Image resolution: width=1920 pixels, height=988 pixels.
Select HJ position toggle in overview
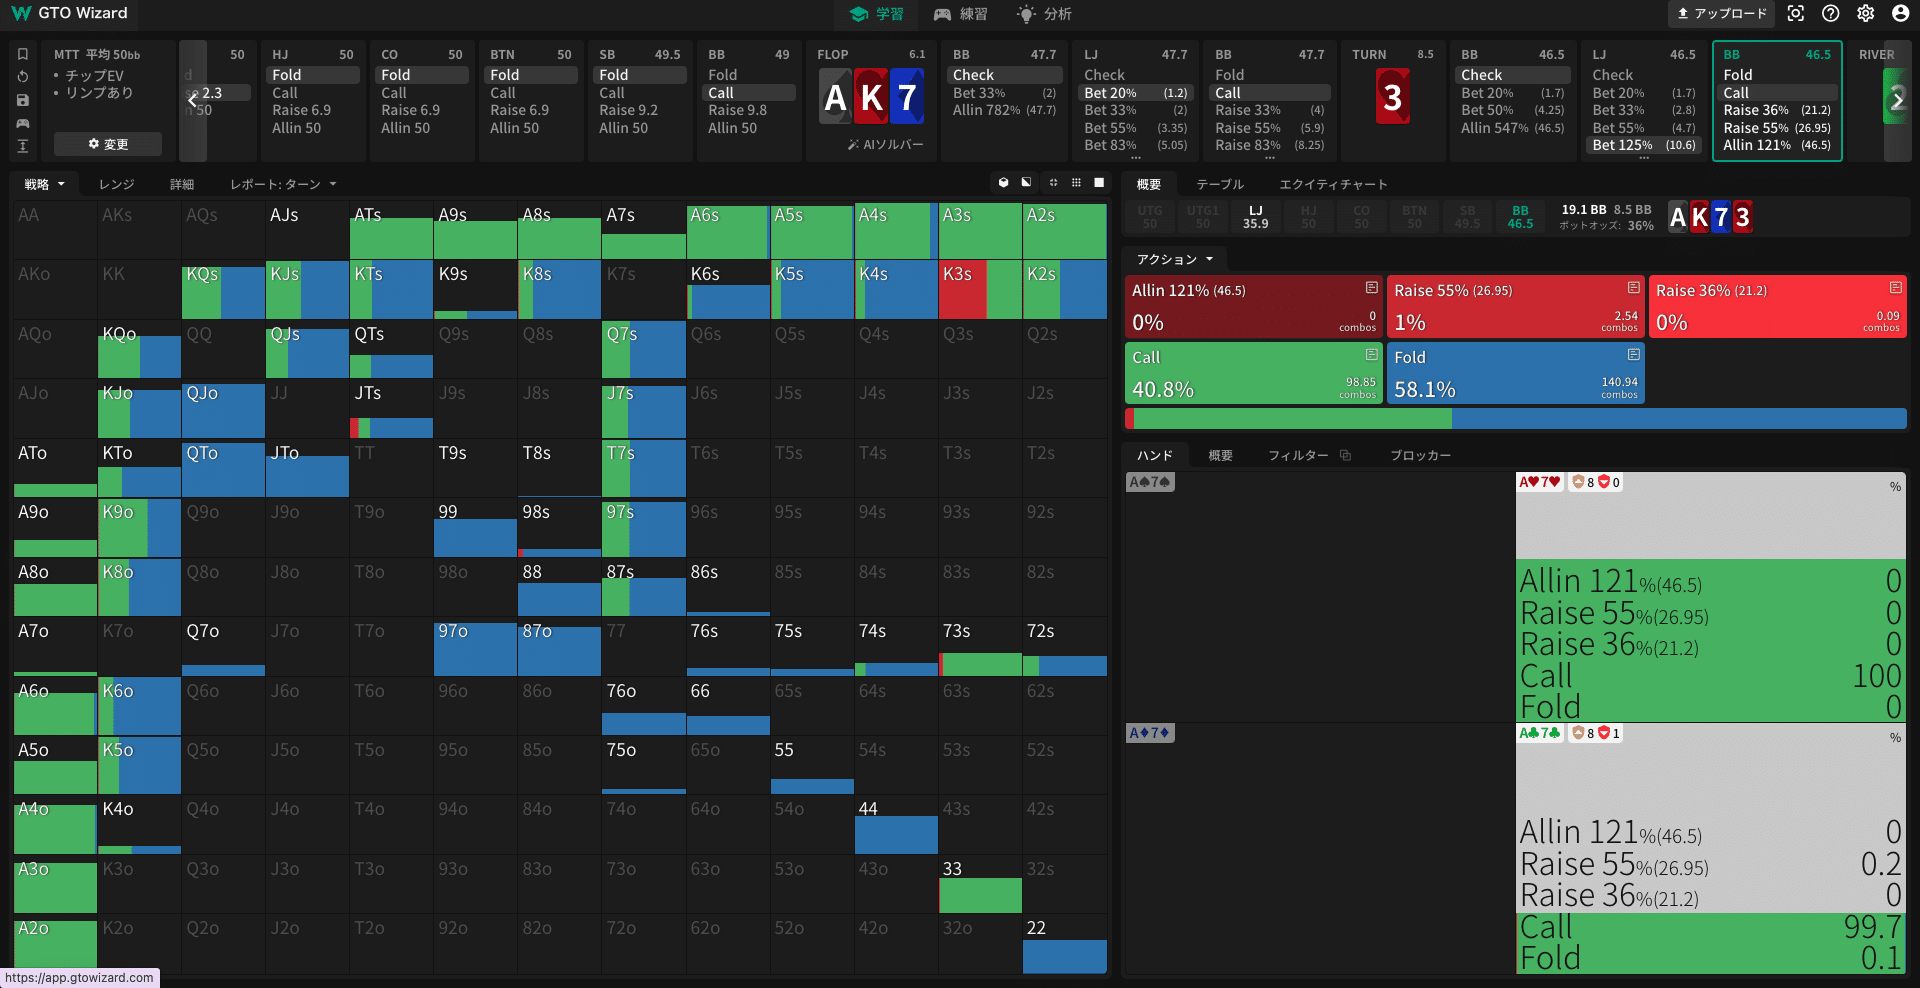pyautogui.click(x=1309, y=217)
